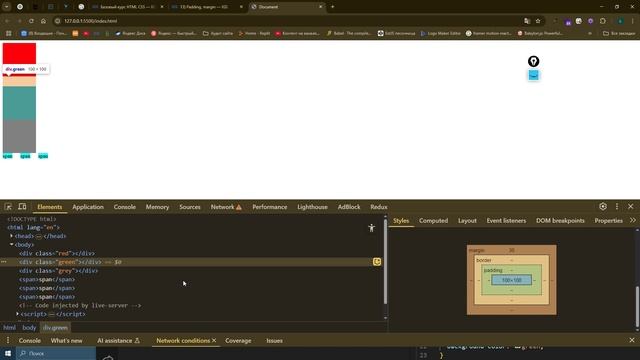Open the Properties sidebar tab
640x360 pixels.
pyautogui.click(x=609, y=220)
